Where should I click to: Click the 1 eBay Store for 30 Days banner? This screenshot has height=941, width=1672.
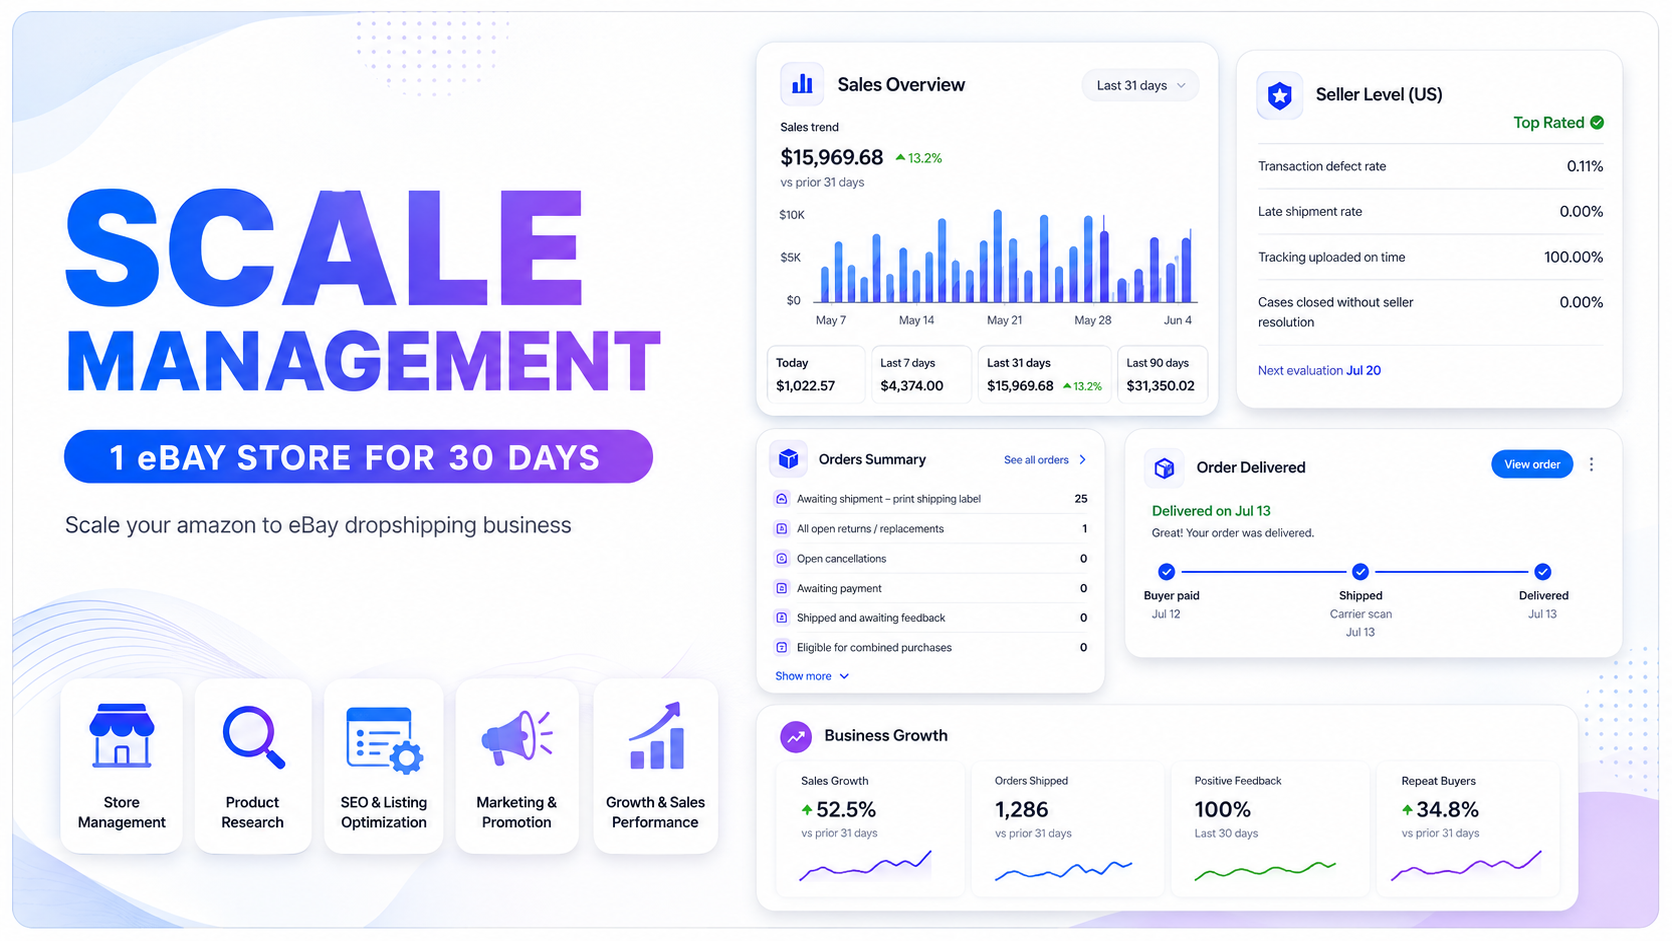point(358,457)
